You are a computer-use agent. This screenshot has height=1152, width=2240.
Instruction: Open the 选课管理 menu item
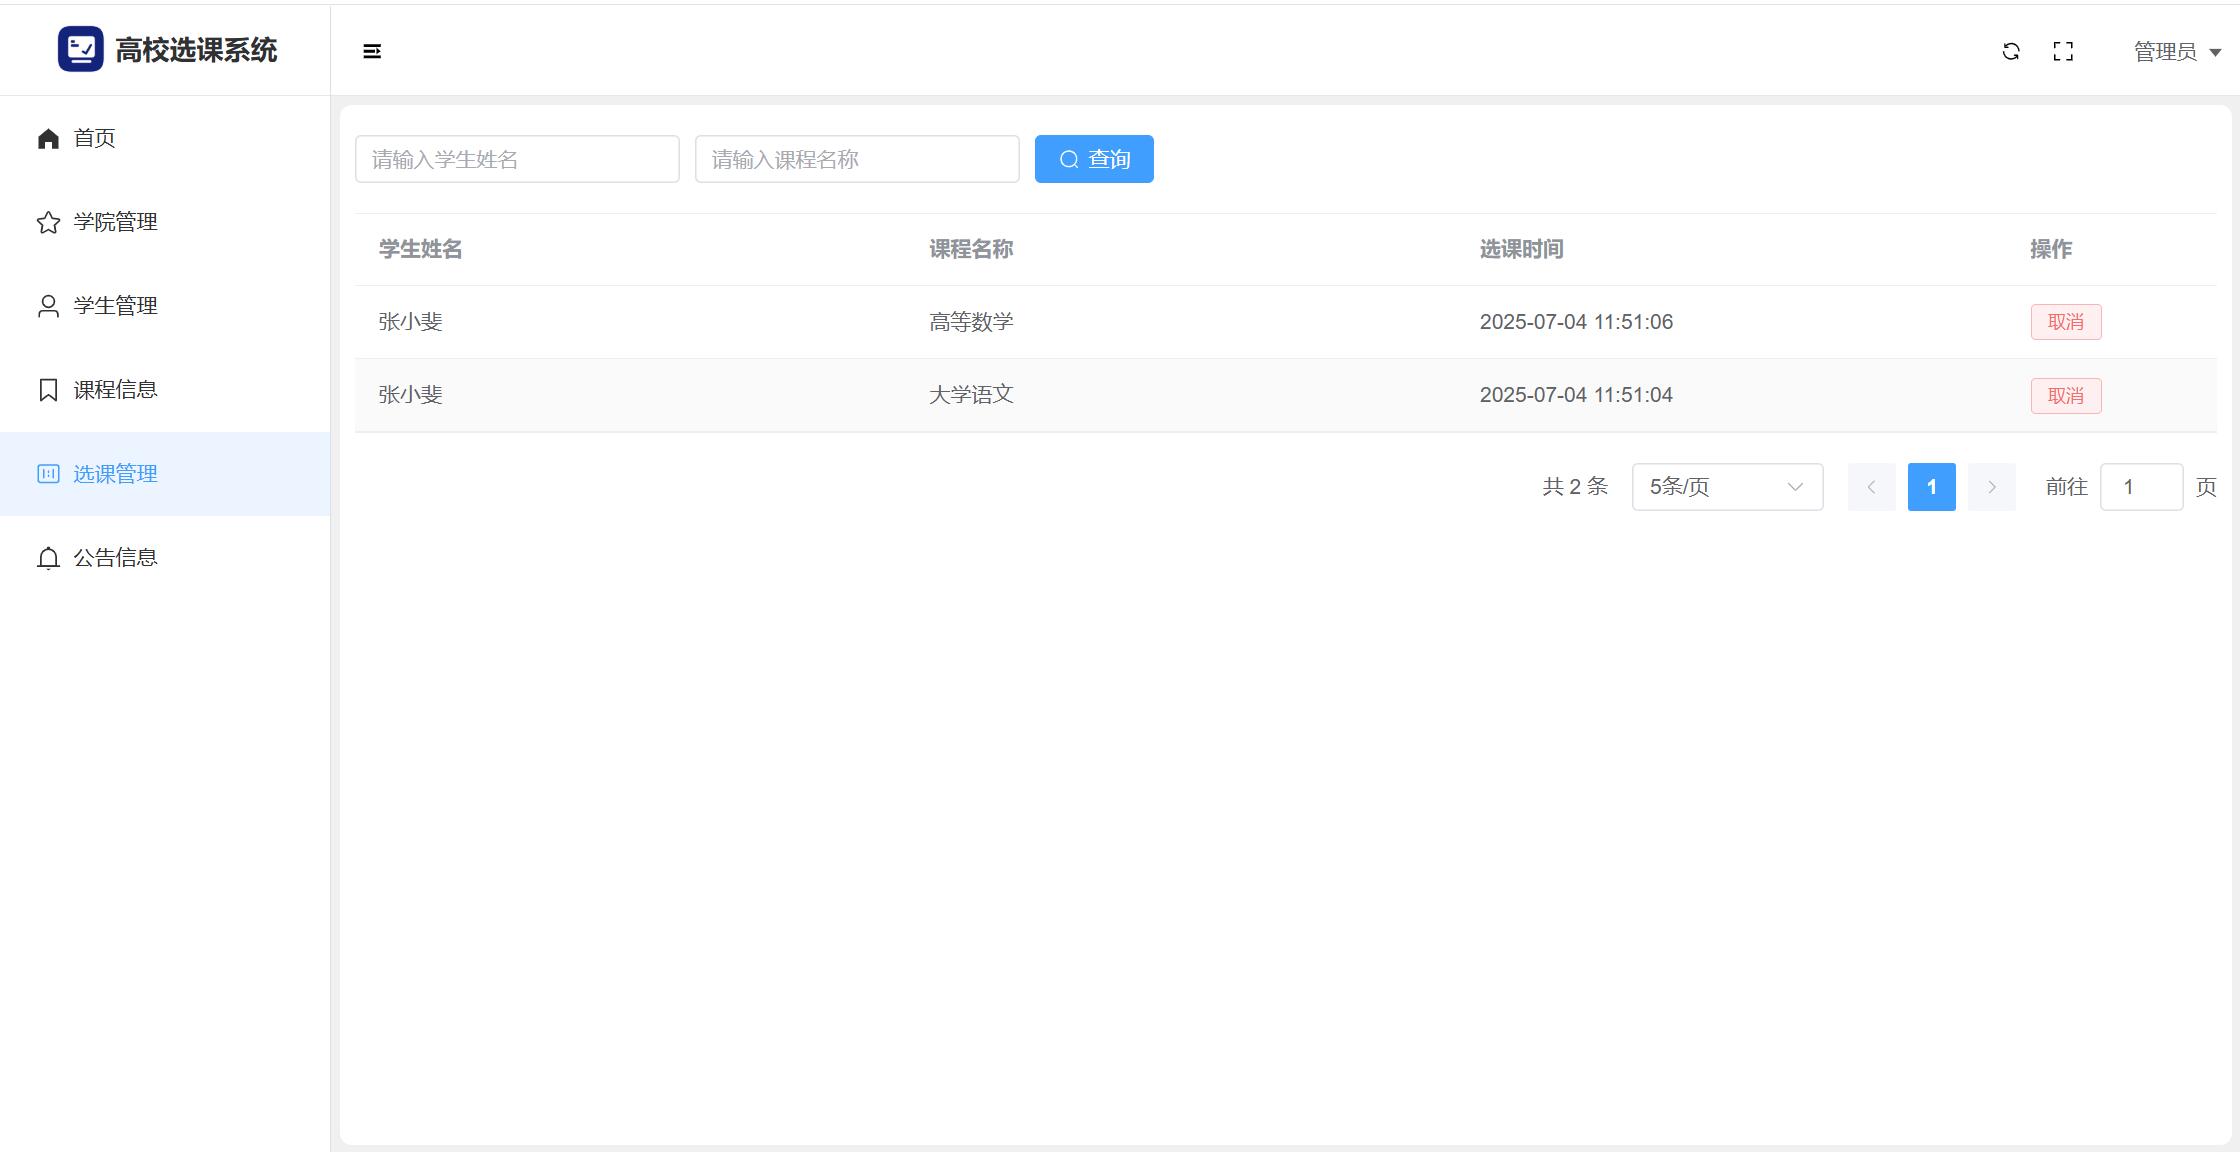click(x=115, y=474)
